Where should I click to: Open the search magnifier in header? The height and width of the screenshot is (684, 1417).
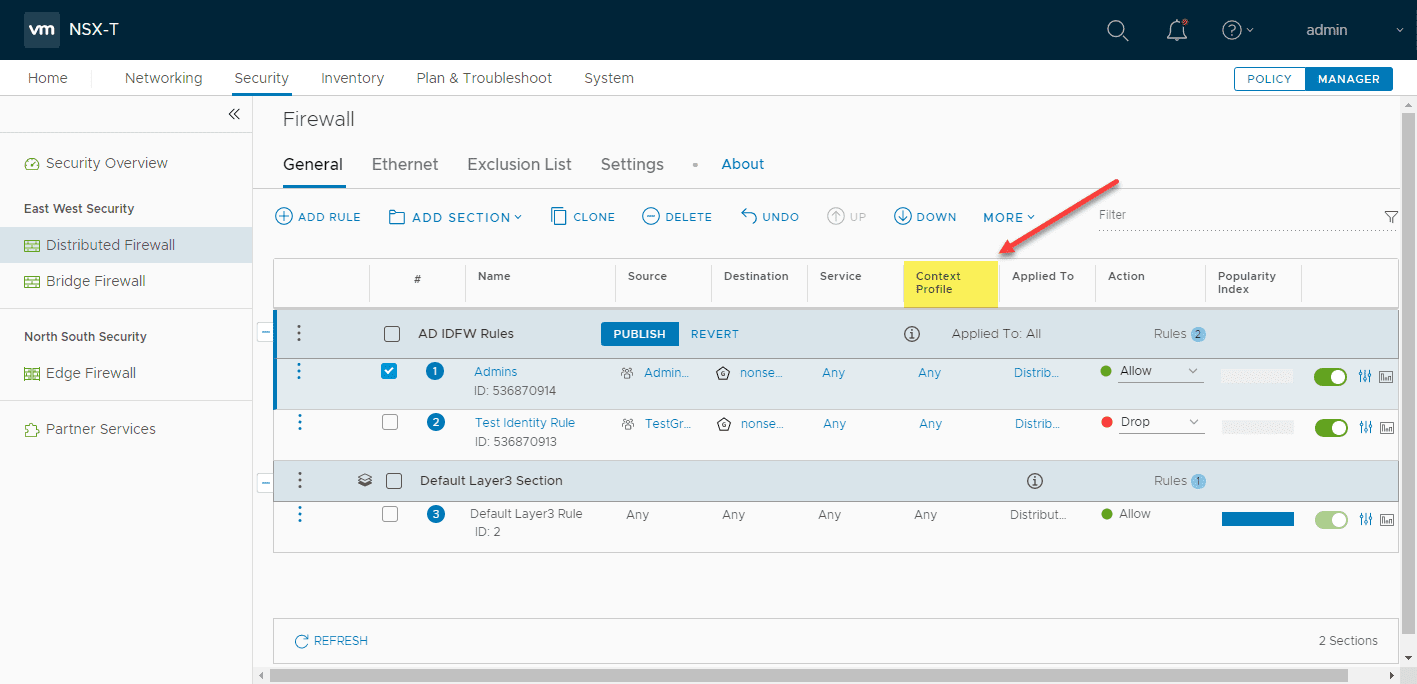pyautogui.click(x=1118, y=30)
